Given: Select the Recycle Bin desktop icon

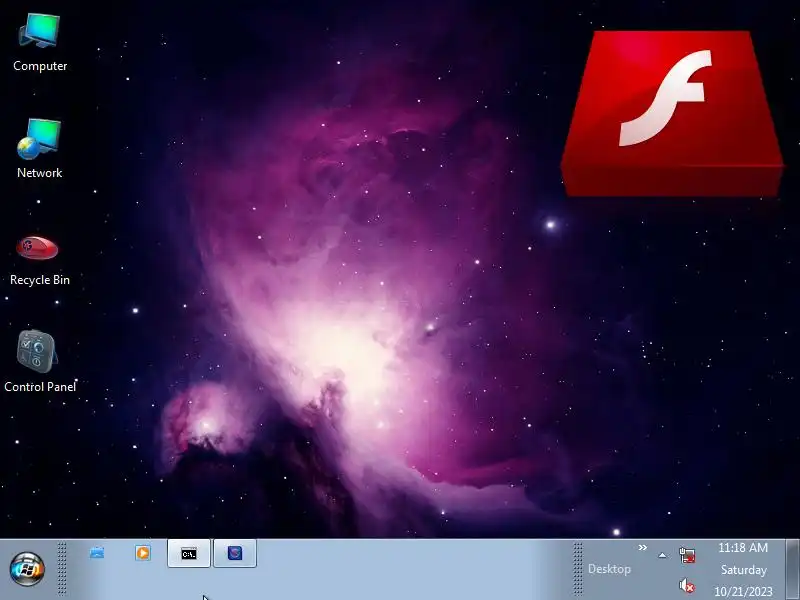Looking at the screenshot, I should coord(40,259).
